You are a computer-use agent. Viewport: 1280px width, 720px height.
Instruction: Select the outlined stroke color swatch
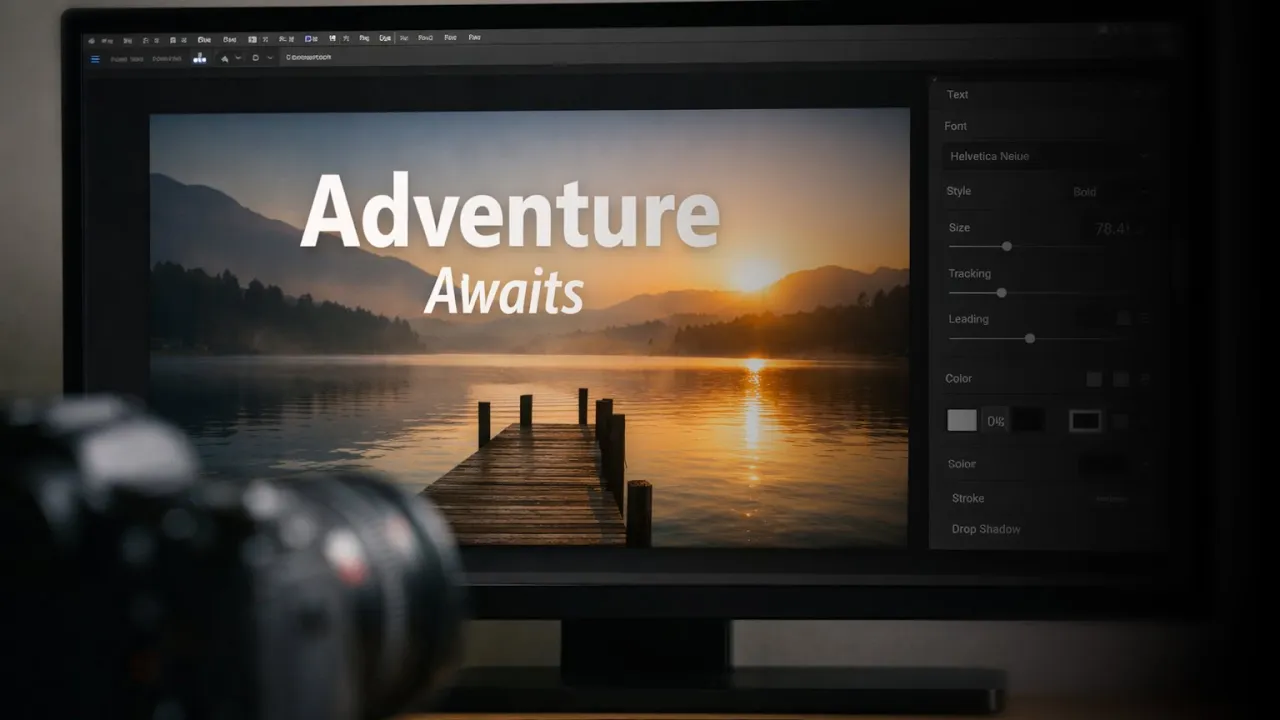(x=1085, y=421)
